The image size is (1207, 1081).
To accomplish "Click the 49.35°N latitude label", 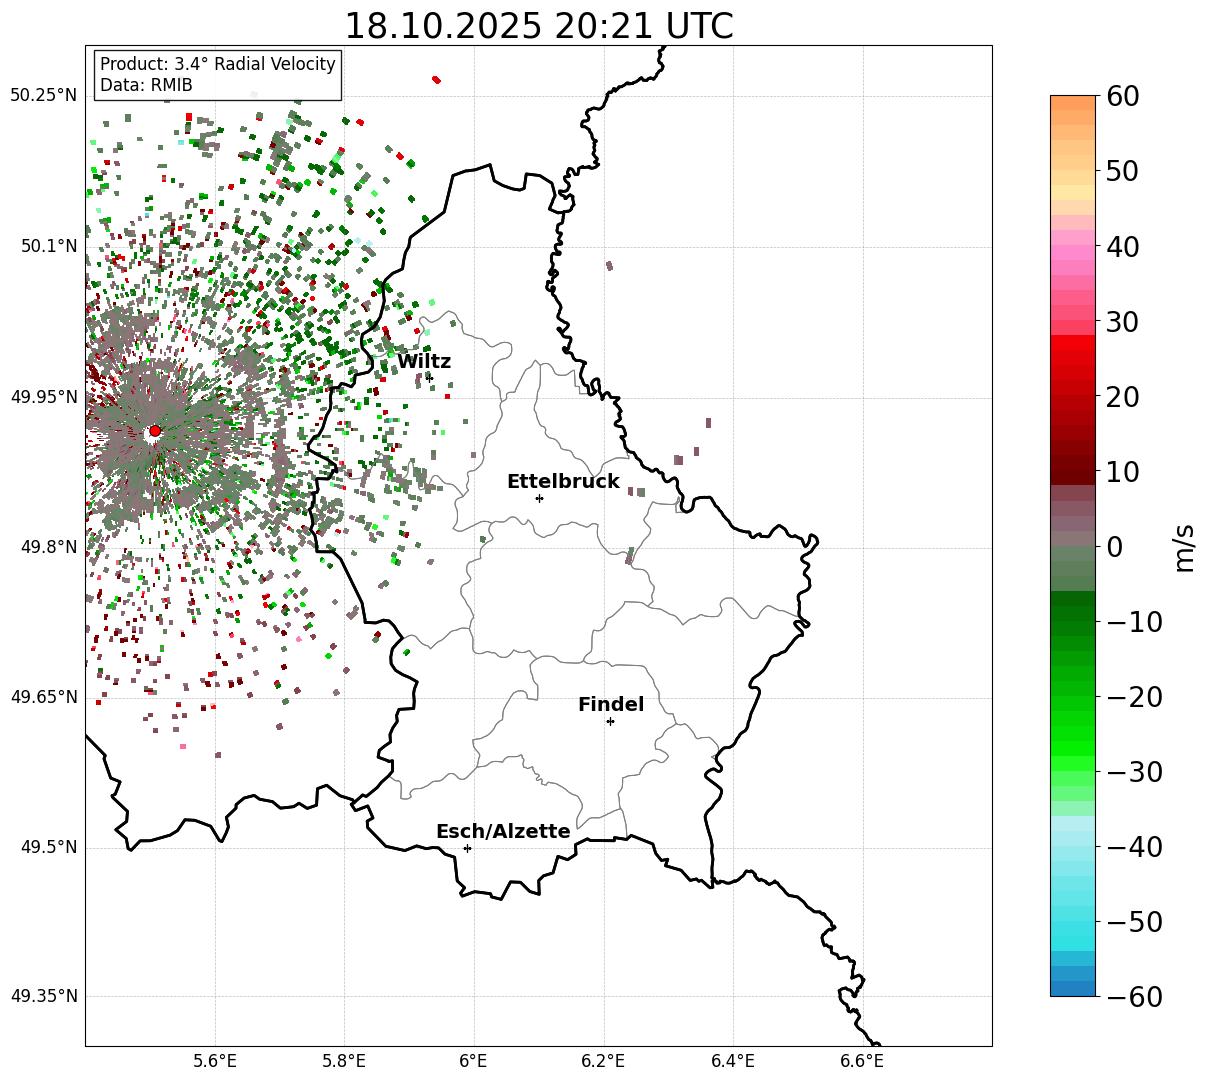I will pos(43,996).
